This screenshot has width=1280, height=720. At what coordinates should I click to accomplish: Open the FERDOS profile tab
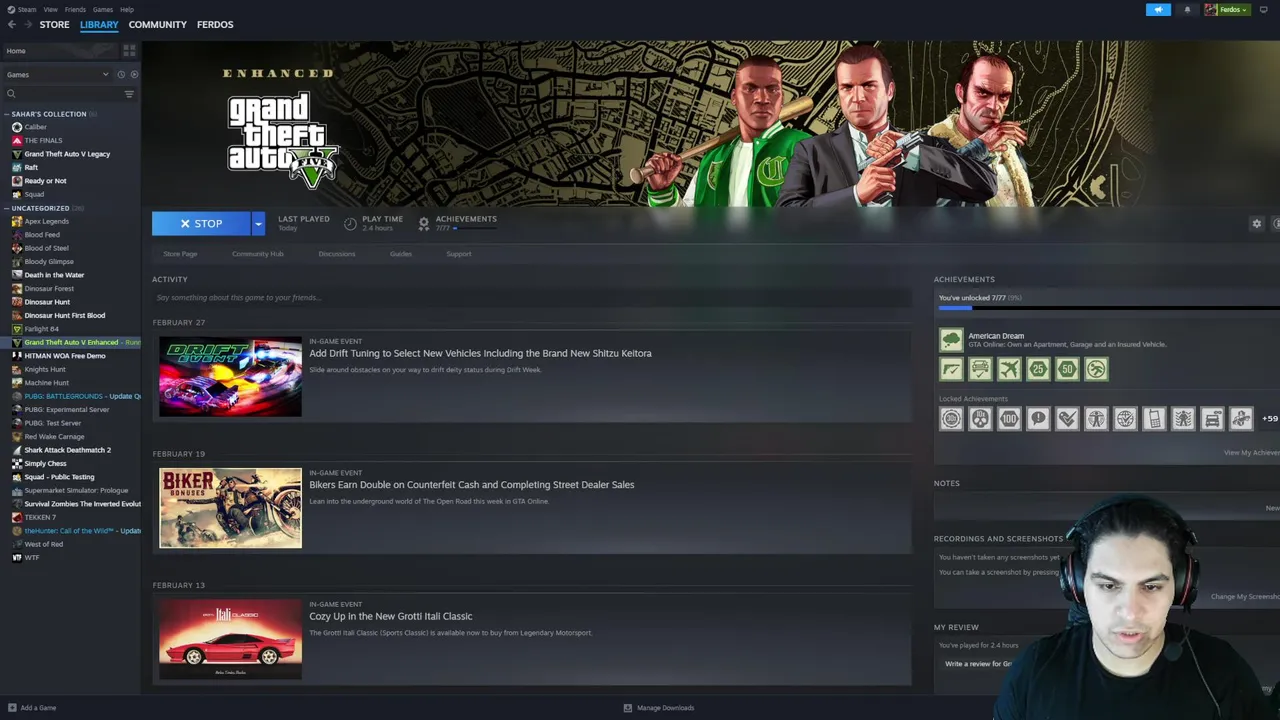point(215,25)
